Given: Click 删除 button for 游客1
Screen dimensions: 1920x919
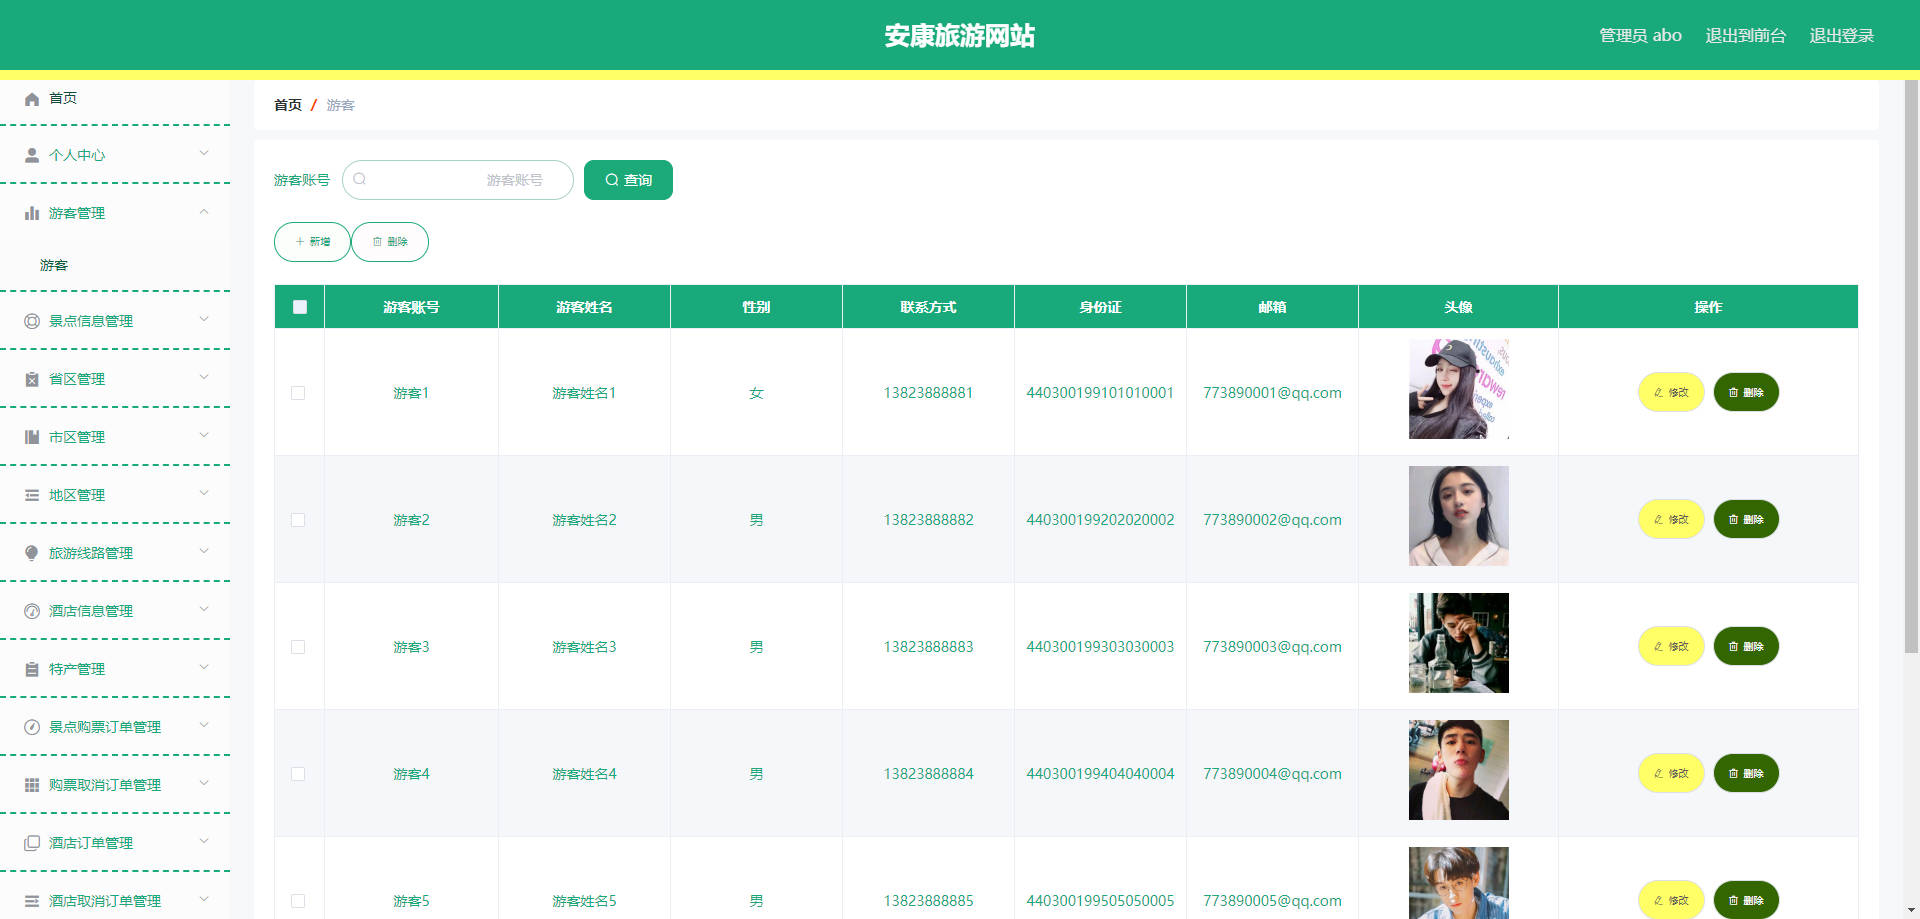Looking at the screenshot, I should click(x=1746, y=392).
